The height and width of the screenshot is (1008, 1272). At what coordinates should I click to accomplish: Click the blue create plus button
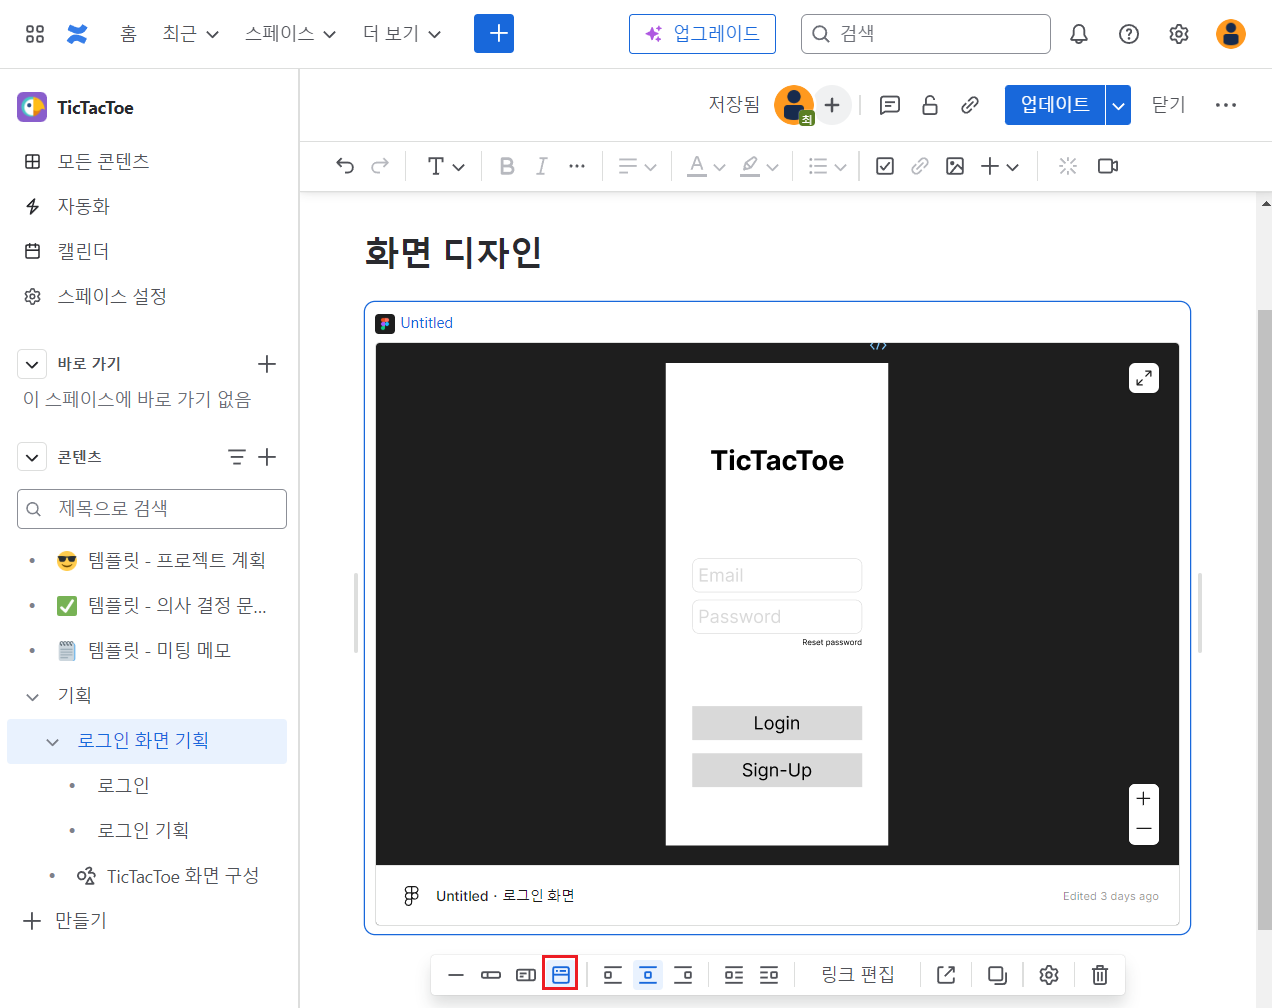494,34
